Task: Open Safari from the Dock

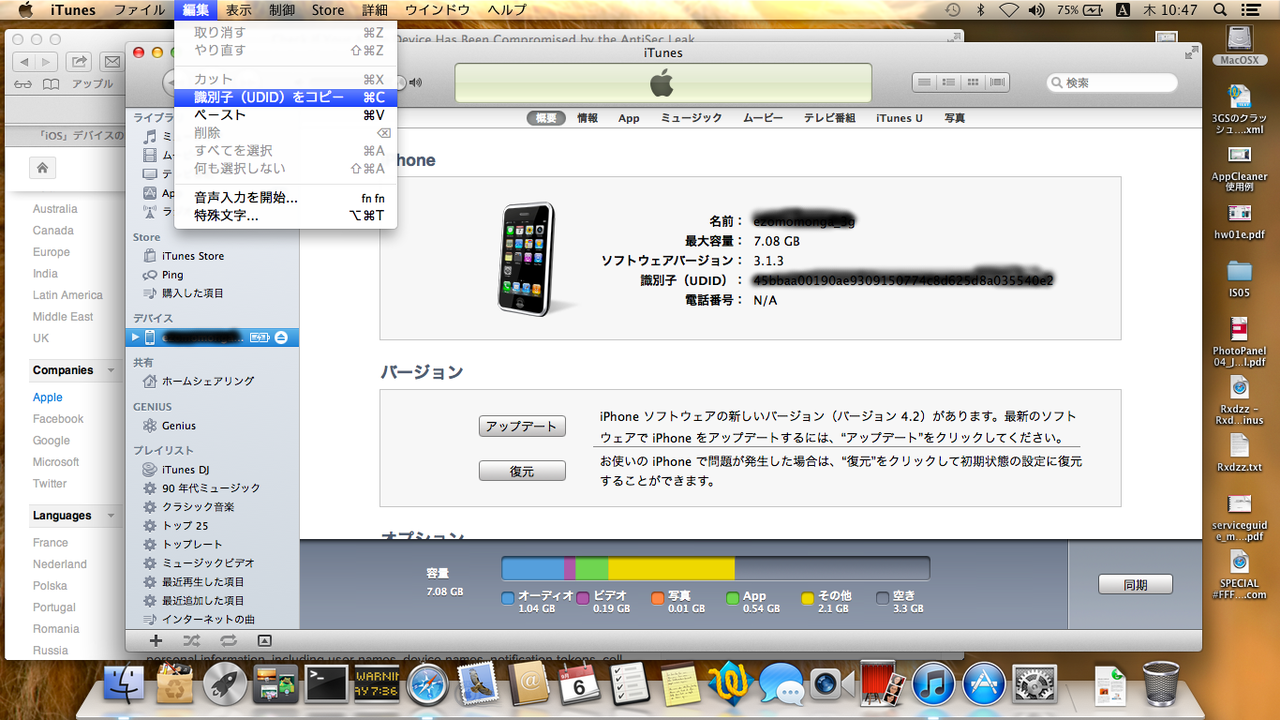Action: pos(427,685)
